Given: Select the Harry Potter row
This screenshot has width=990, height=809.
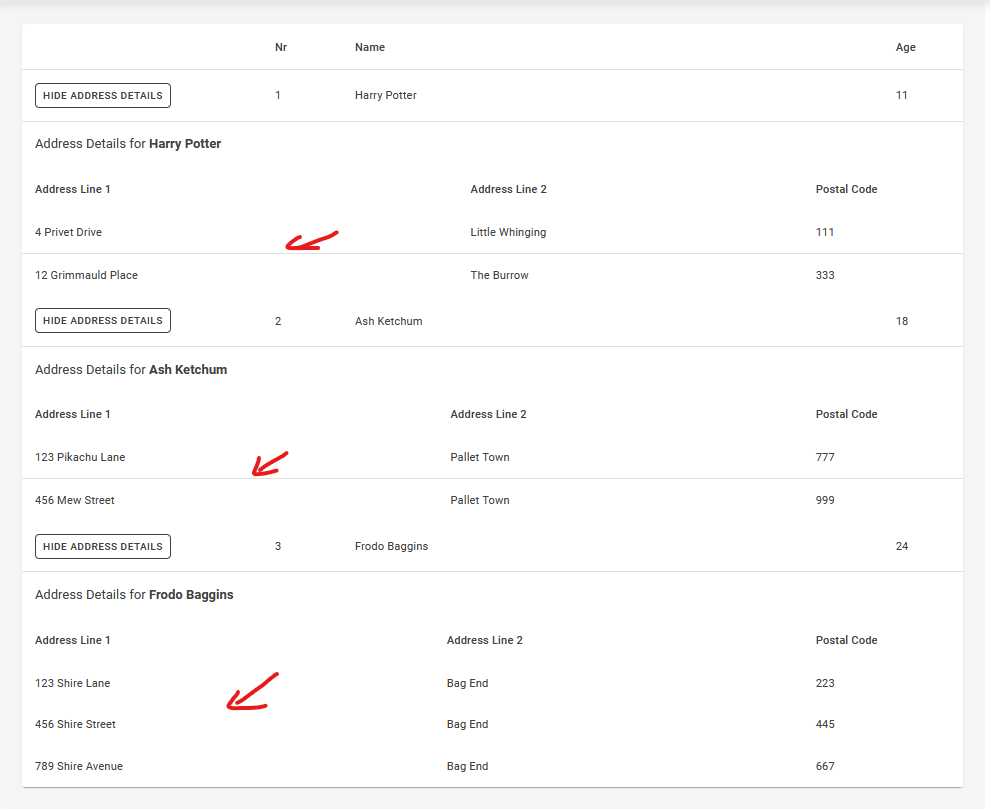Looking at the screenshot, I should pos(385,95).
